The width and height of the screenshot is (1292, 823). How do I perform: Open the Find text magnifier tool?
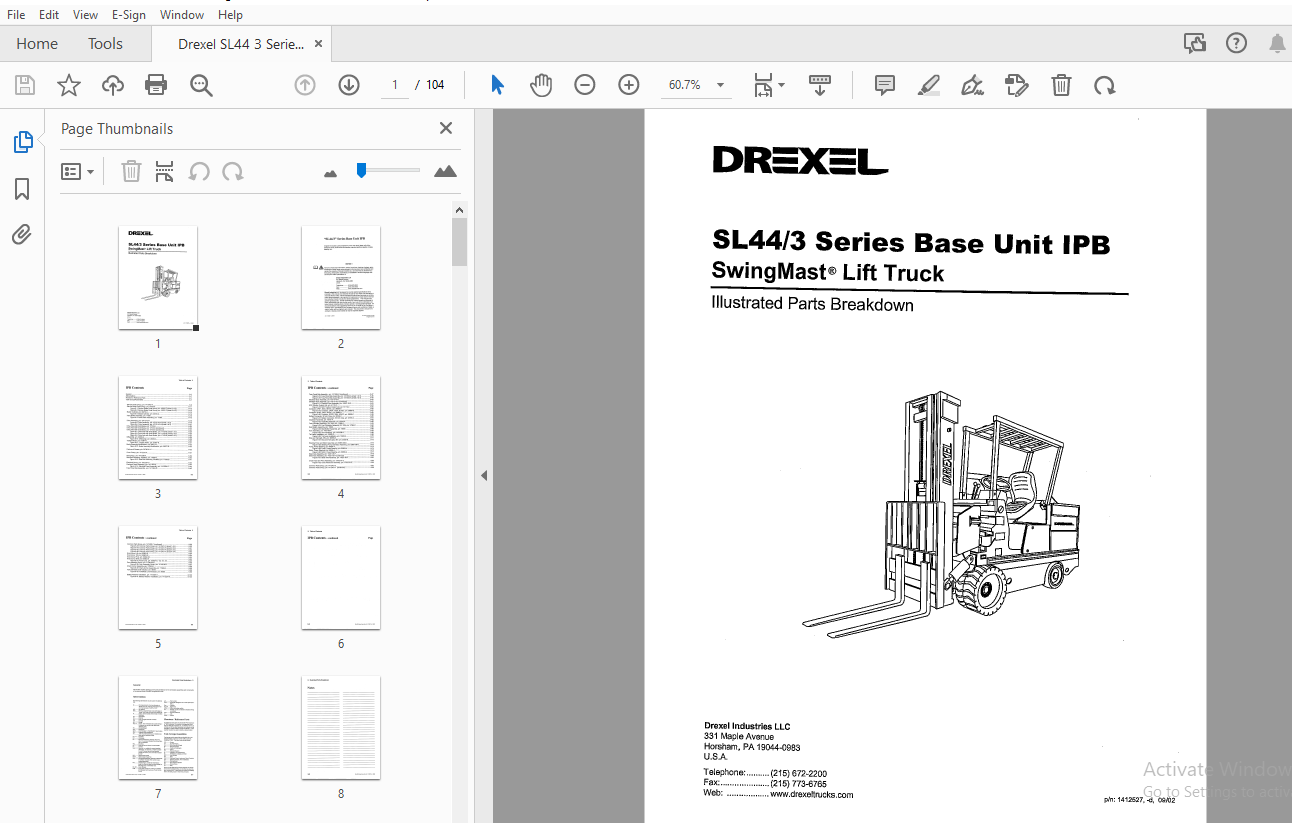(x=202, y=85)
